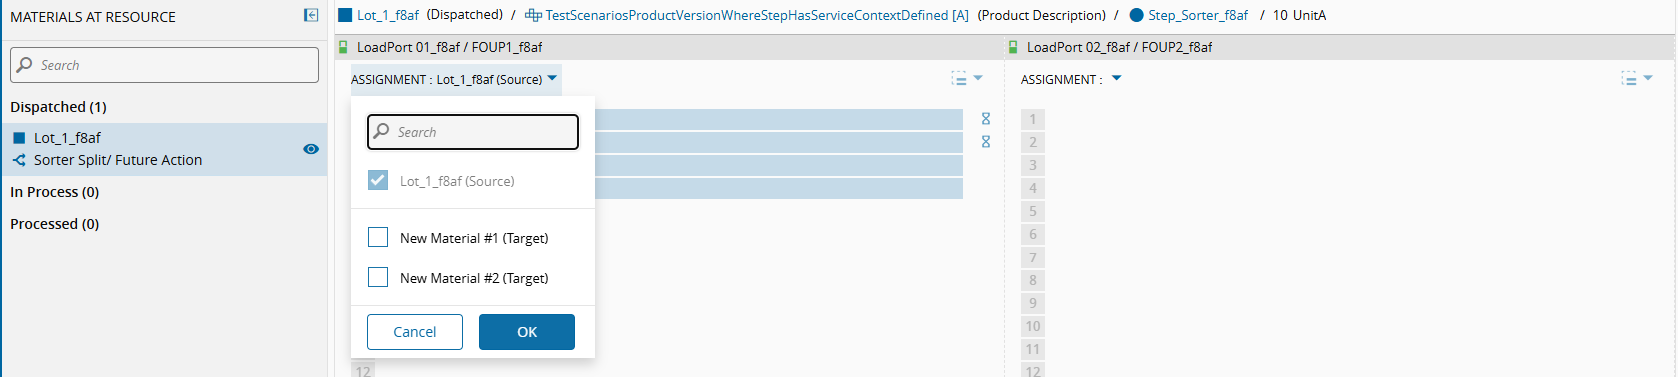Select slot 3 in FOUP2_f8af

1033,165
